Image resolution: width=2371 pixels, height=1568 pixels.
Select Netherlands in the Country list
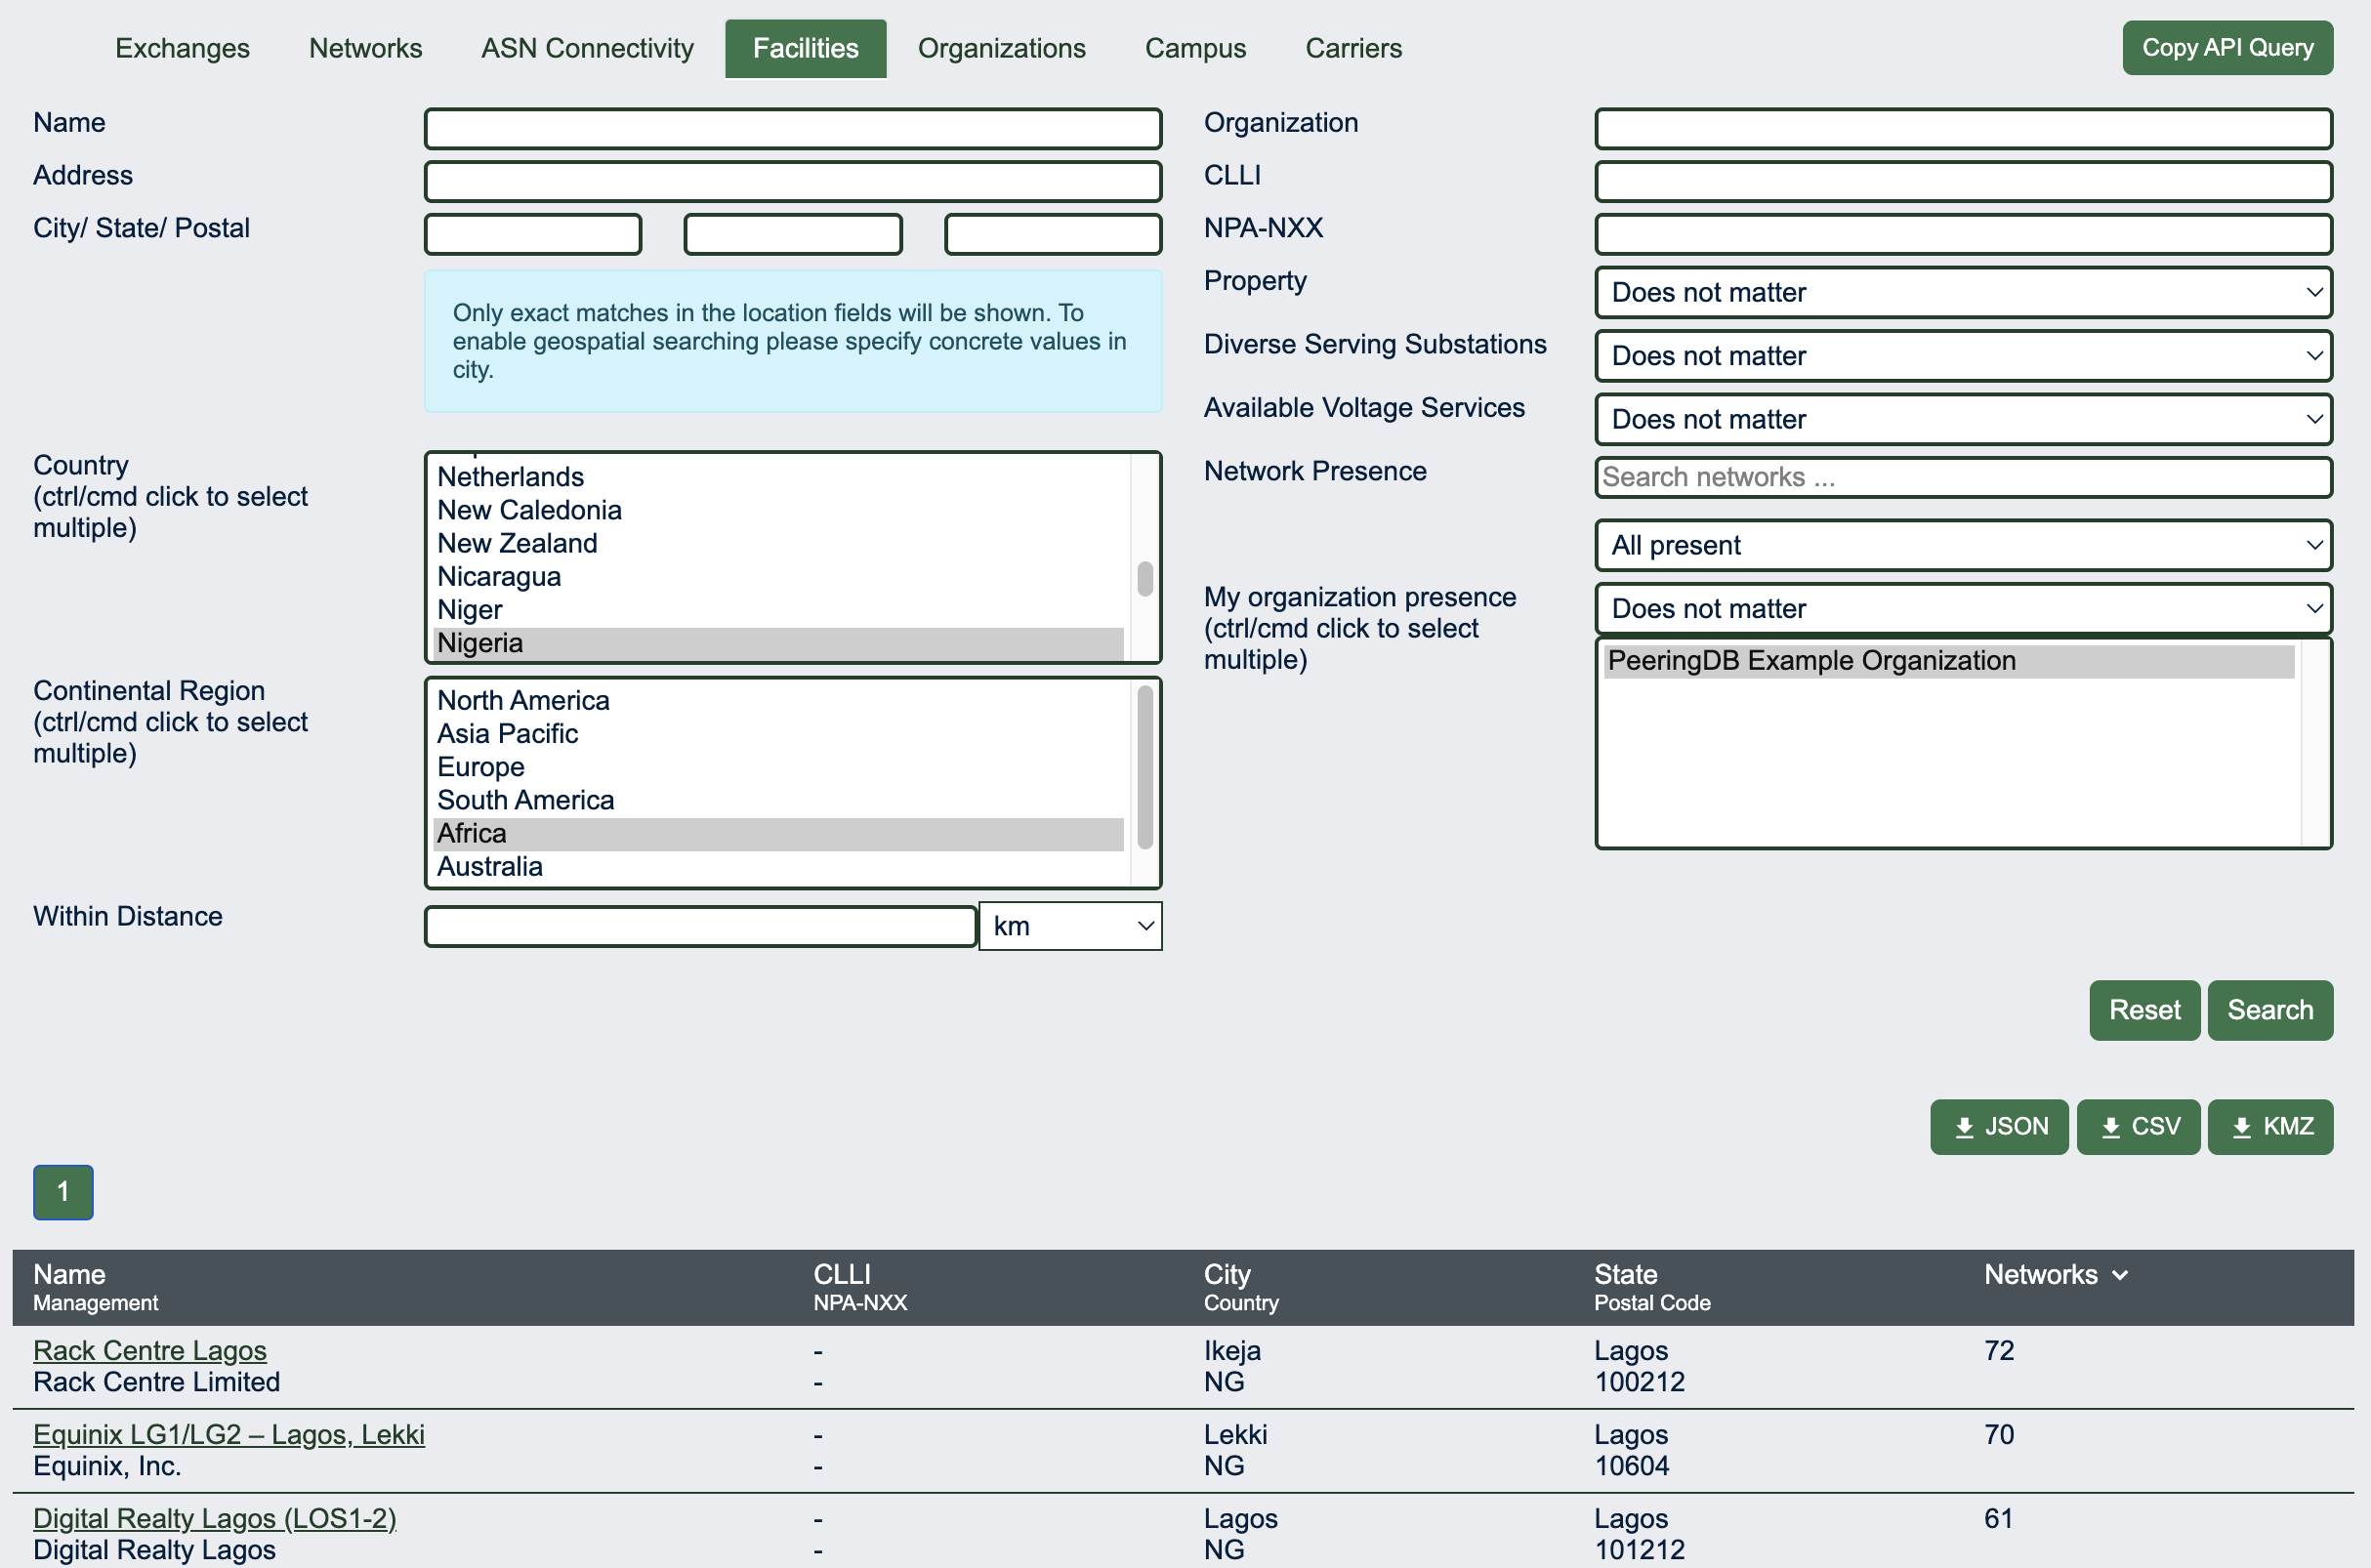coord(778,477)
